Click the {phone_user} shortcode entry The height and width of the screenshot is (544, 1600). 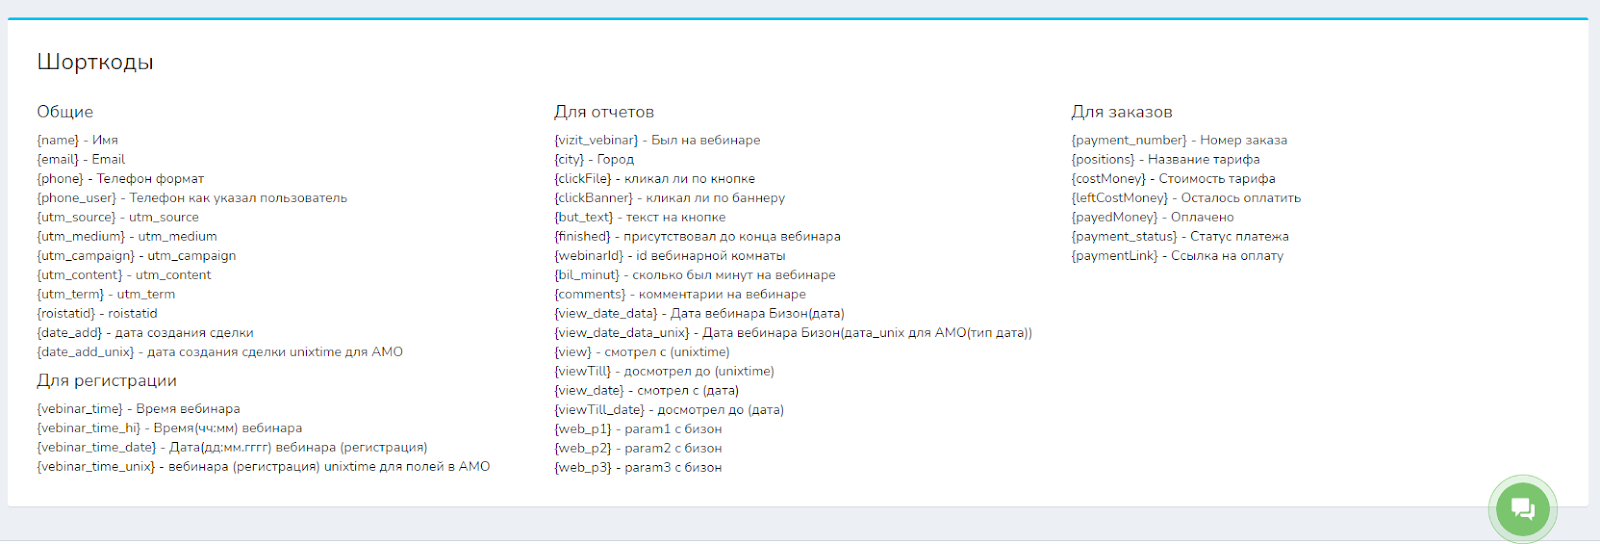click(191, 198)
